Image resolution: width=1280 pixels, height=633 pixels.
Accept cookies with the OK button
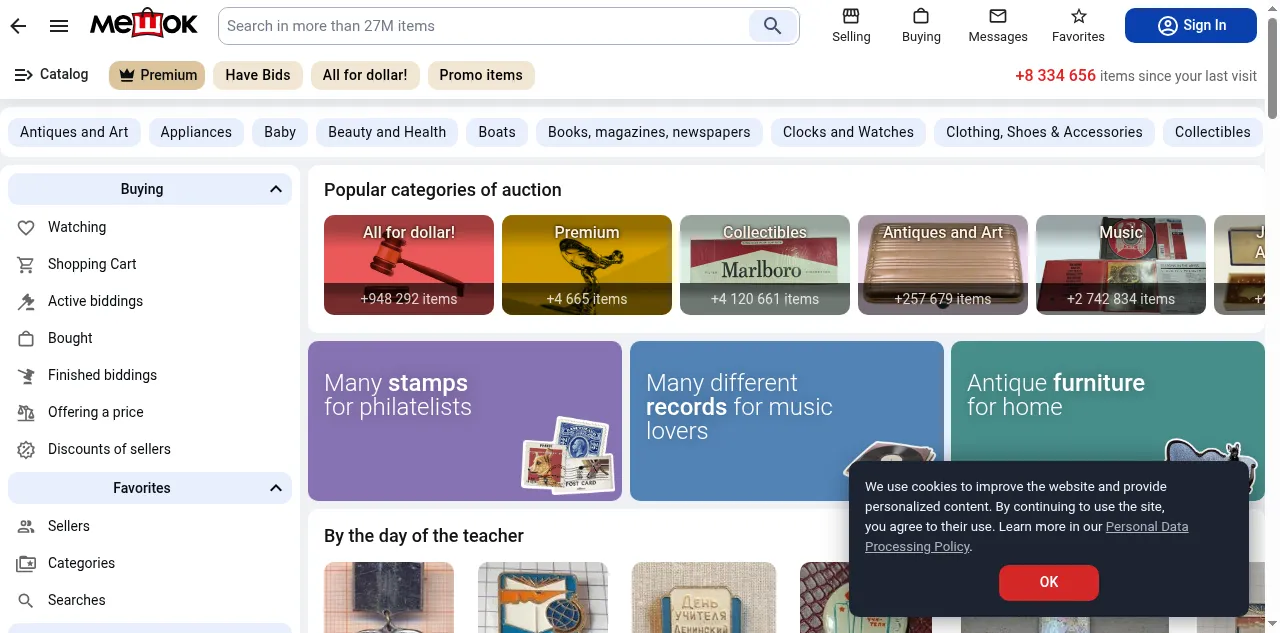(1048, 582)
